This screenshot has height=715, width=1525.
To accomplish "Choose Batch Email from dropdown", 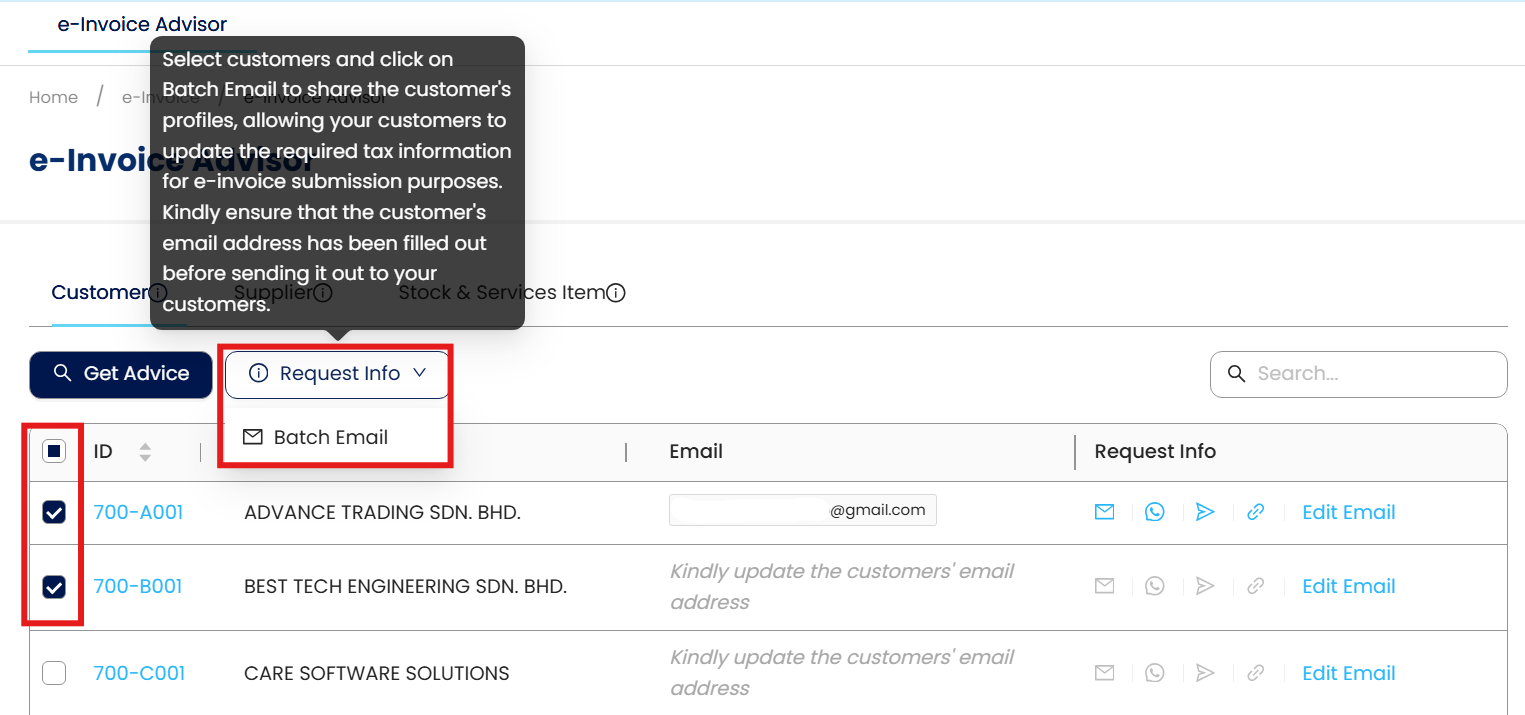I will pyautogui.click(x=330, y=437).
